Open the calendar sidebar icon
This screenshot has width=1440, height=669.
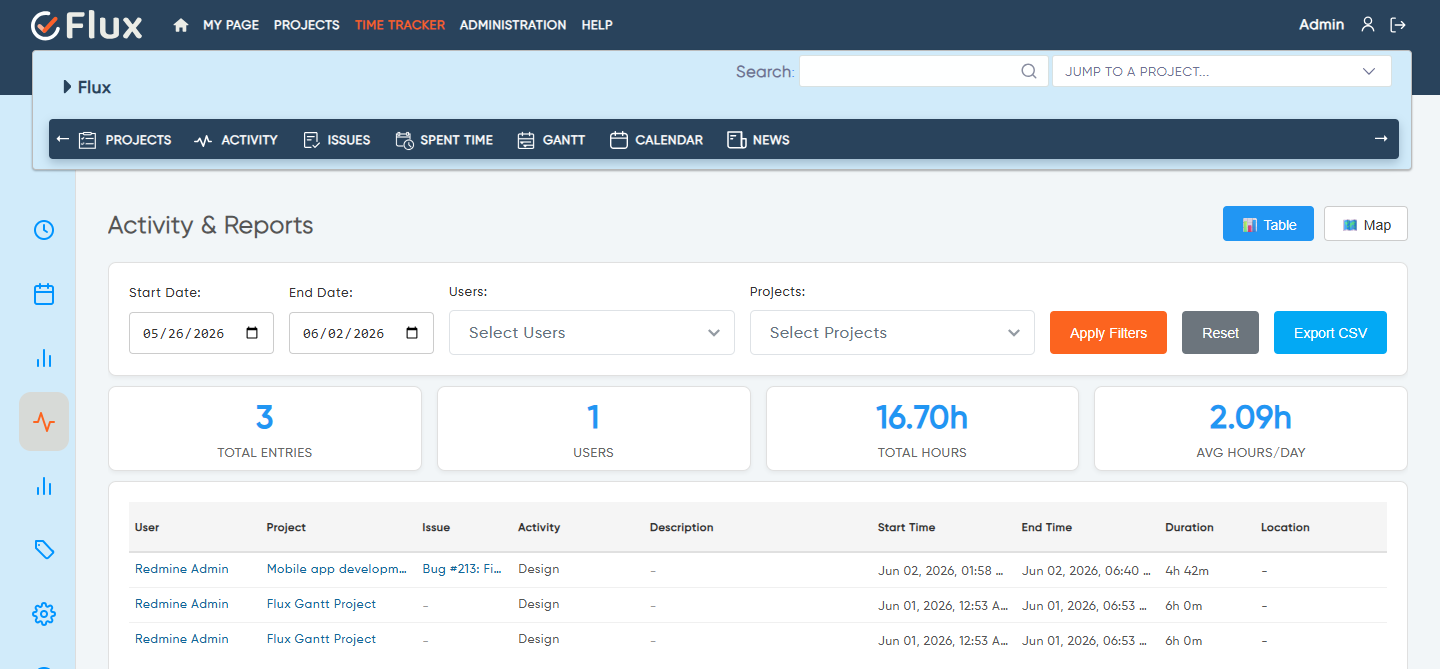click(44, 294)
